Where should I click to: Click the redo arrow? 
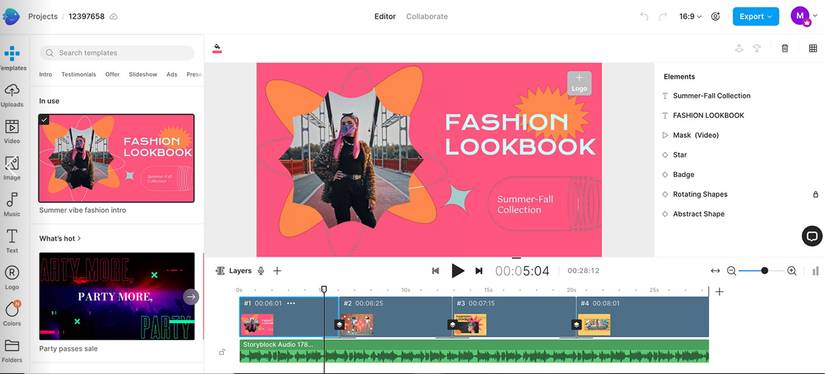tap(663, 16)
